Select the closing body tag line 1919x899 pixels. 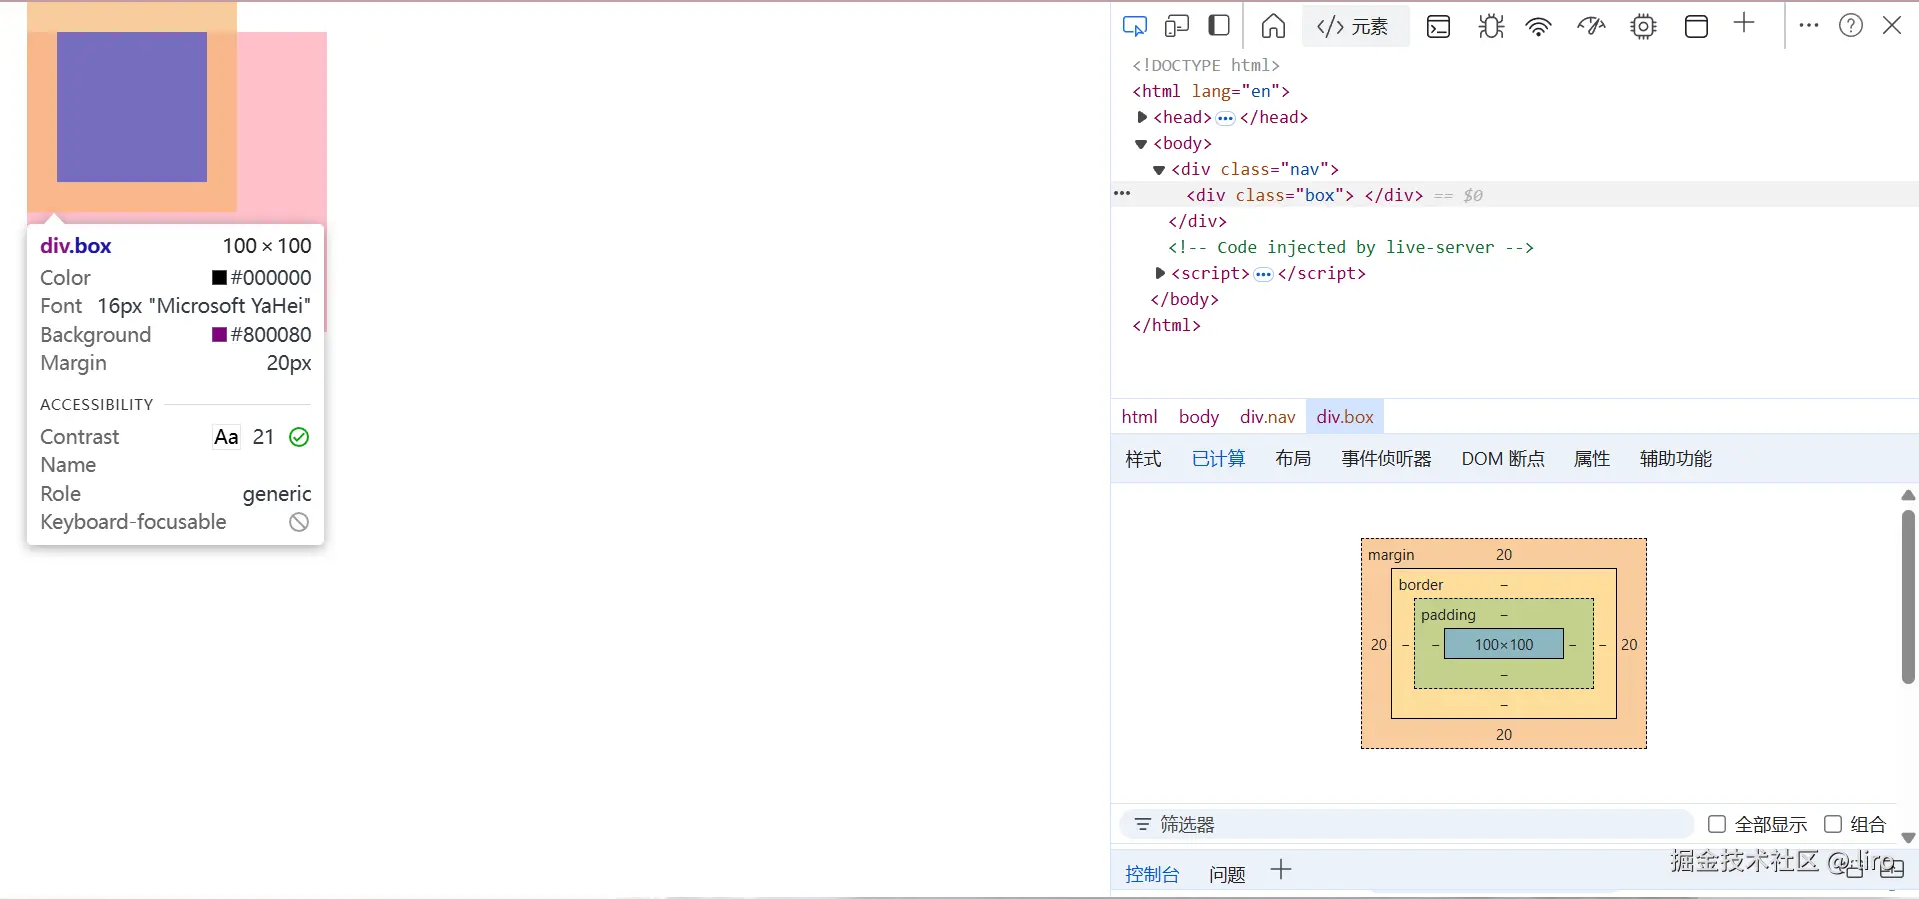1184,299
